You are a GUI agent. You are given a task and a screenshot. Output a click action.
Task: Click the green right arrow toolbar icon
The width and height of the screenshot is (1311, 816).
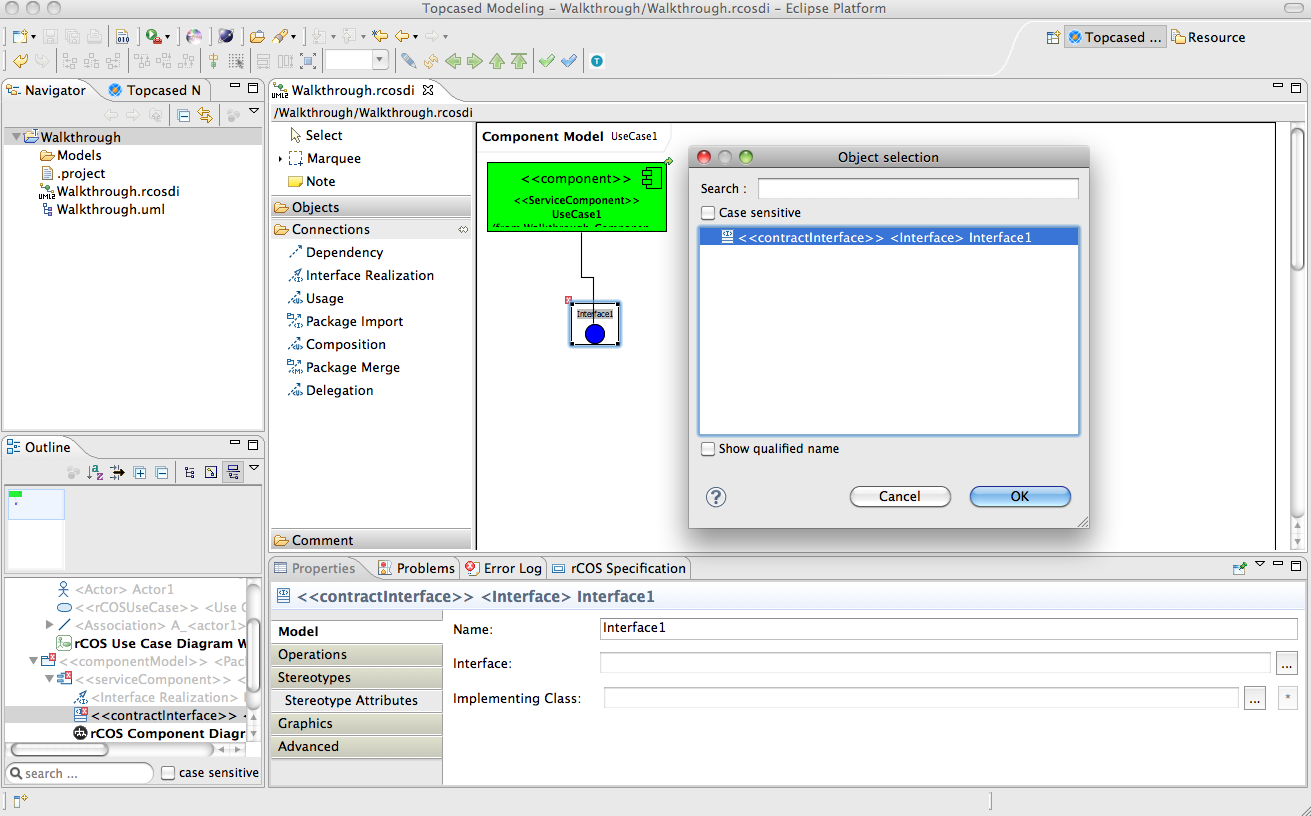(x=475, y=61)
